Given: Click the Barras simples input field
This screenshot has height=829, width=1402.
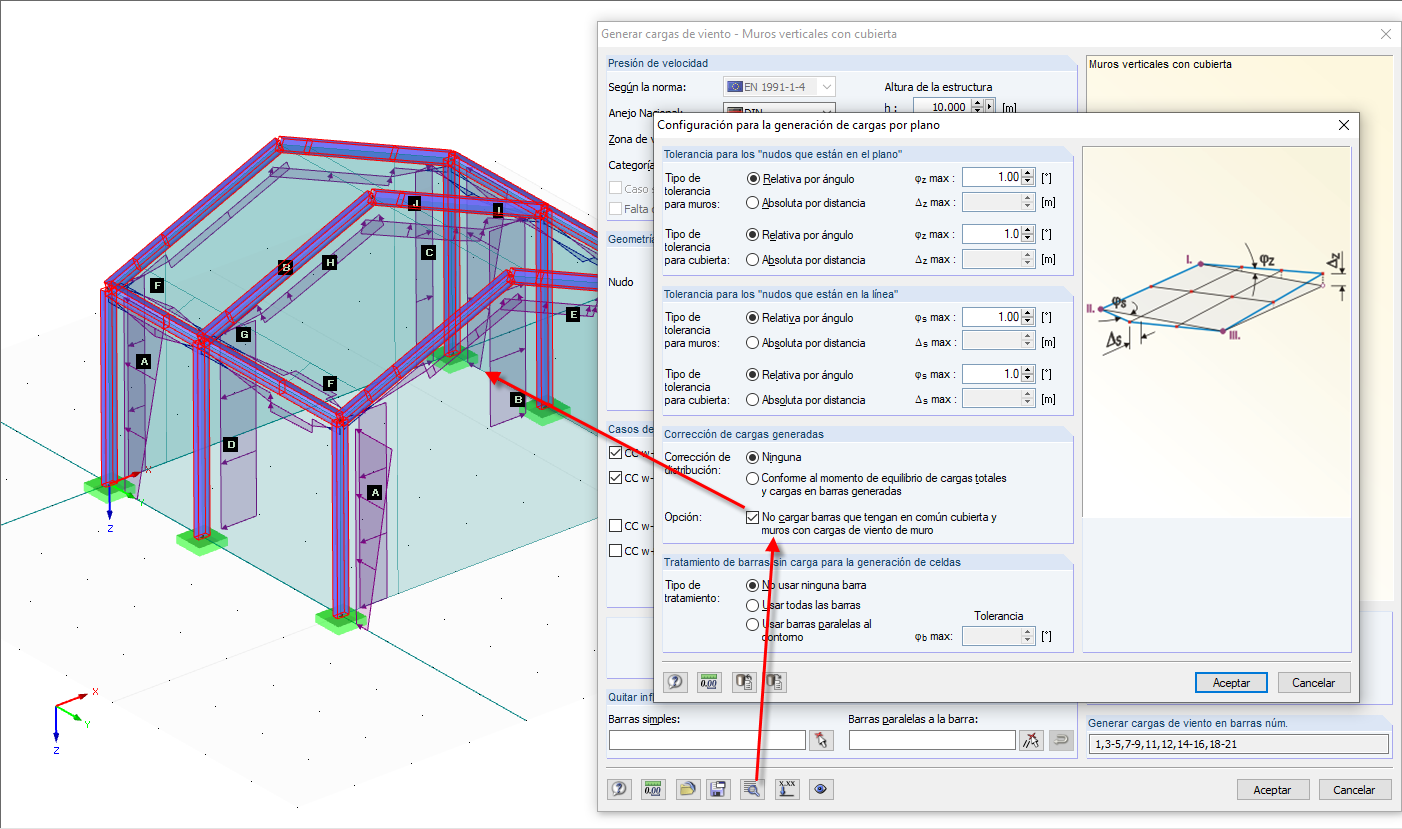Looking at the screenshot, I should [707, 740].
